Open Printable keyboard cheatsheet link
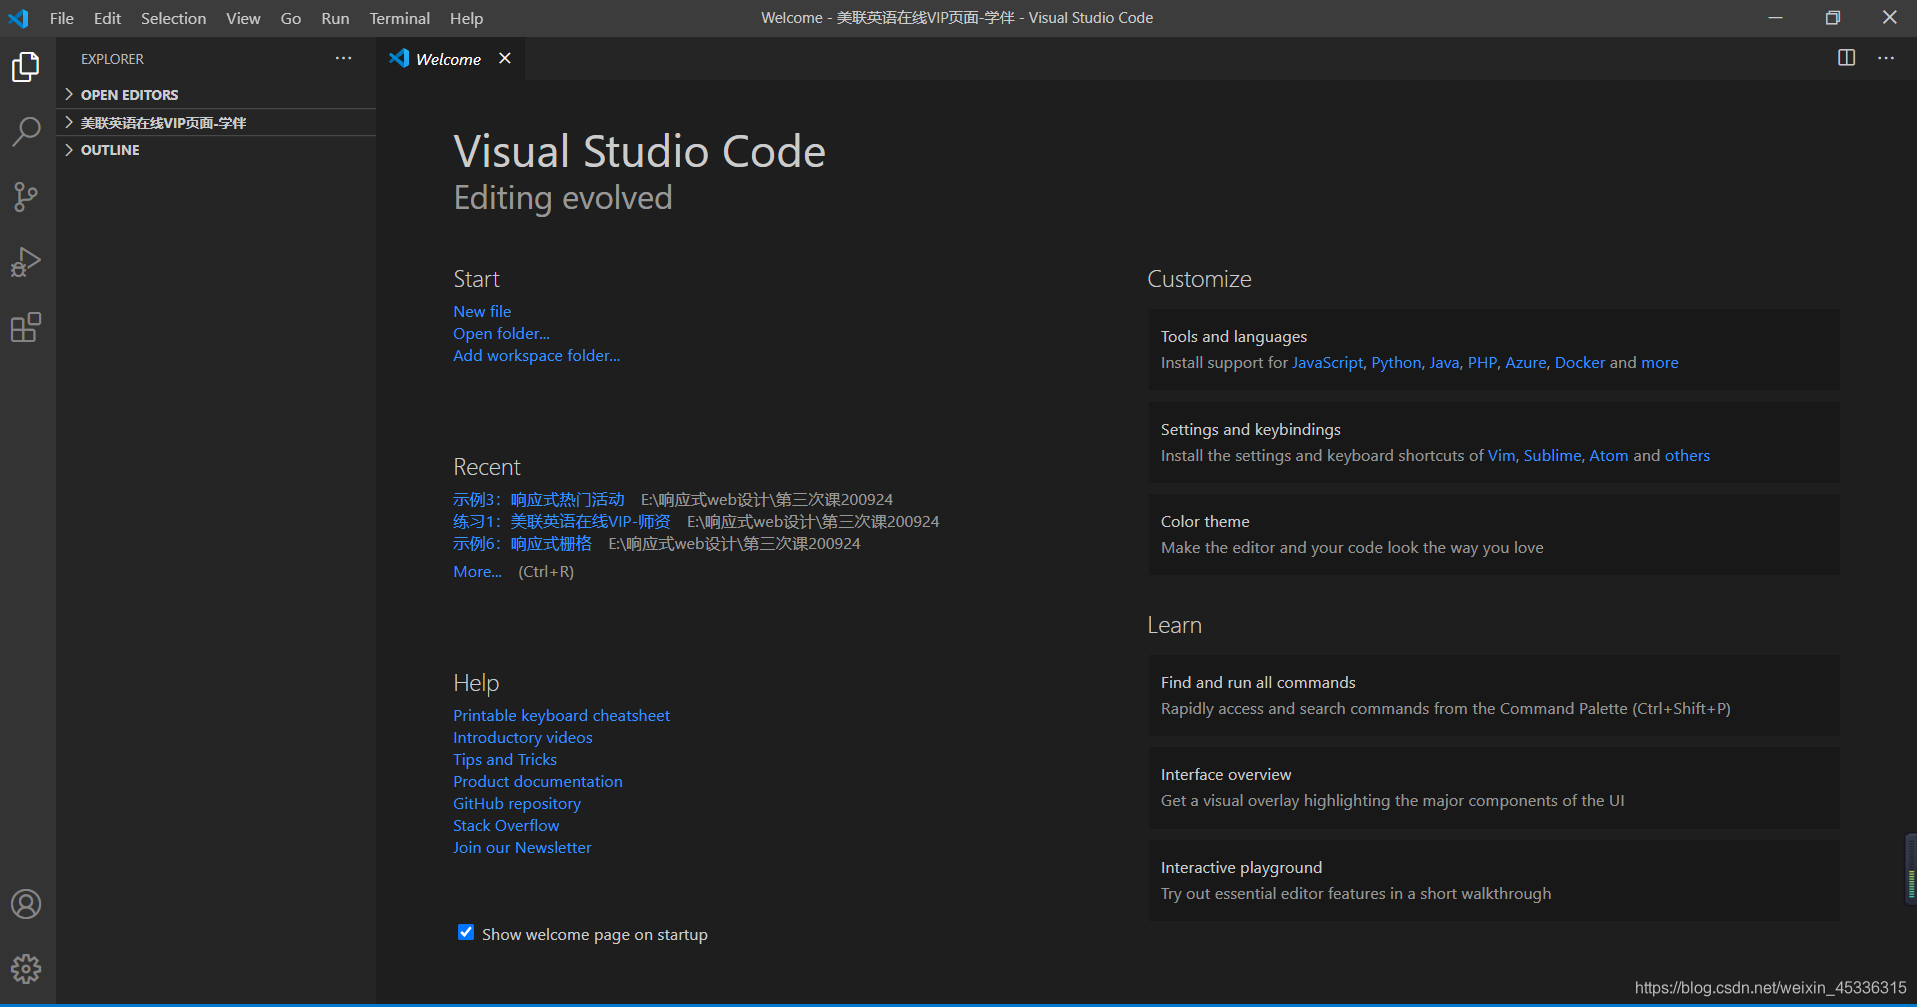The image size is (1917, 1007). coord(561,715)
